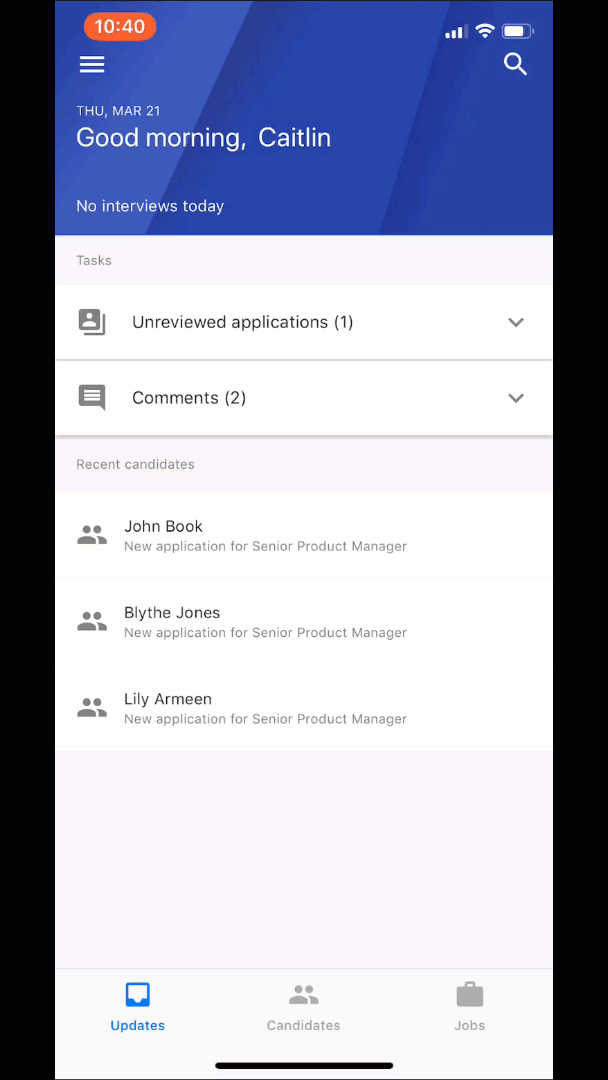The width and height of the screenshot is (608, 1080).
Task: Tap the Comments (2) label
Action: [189, 398]
